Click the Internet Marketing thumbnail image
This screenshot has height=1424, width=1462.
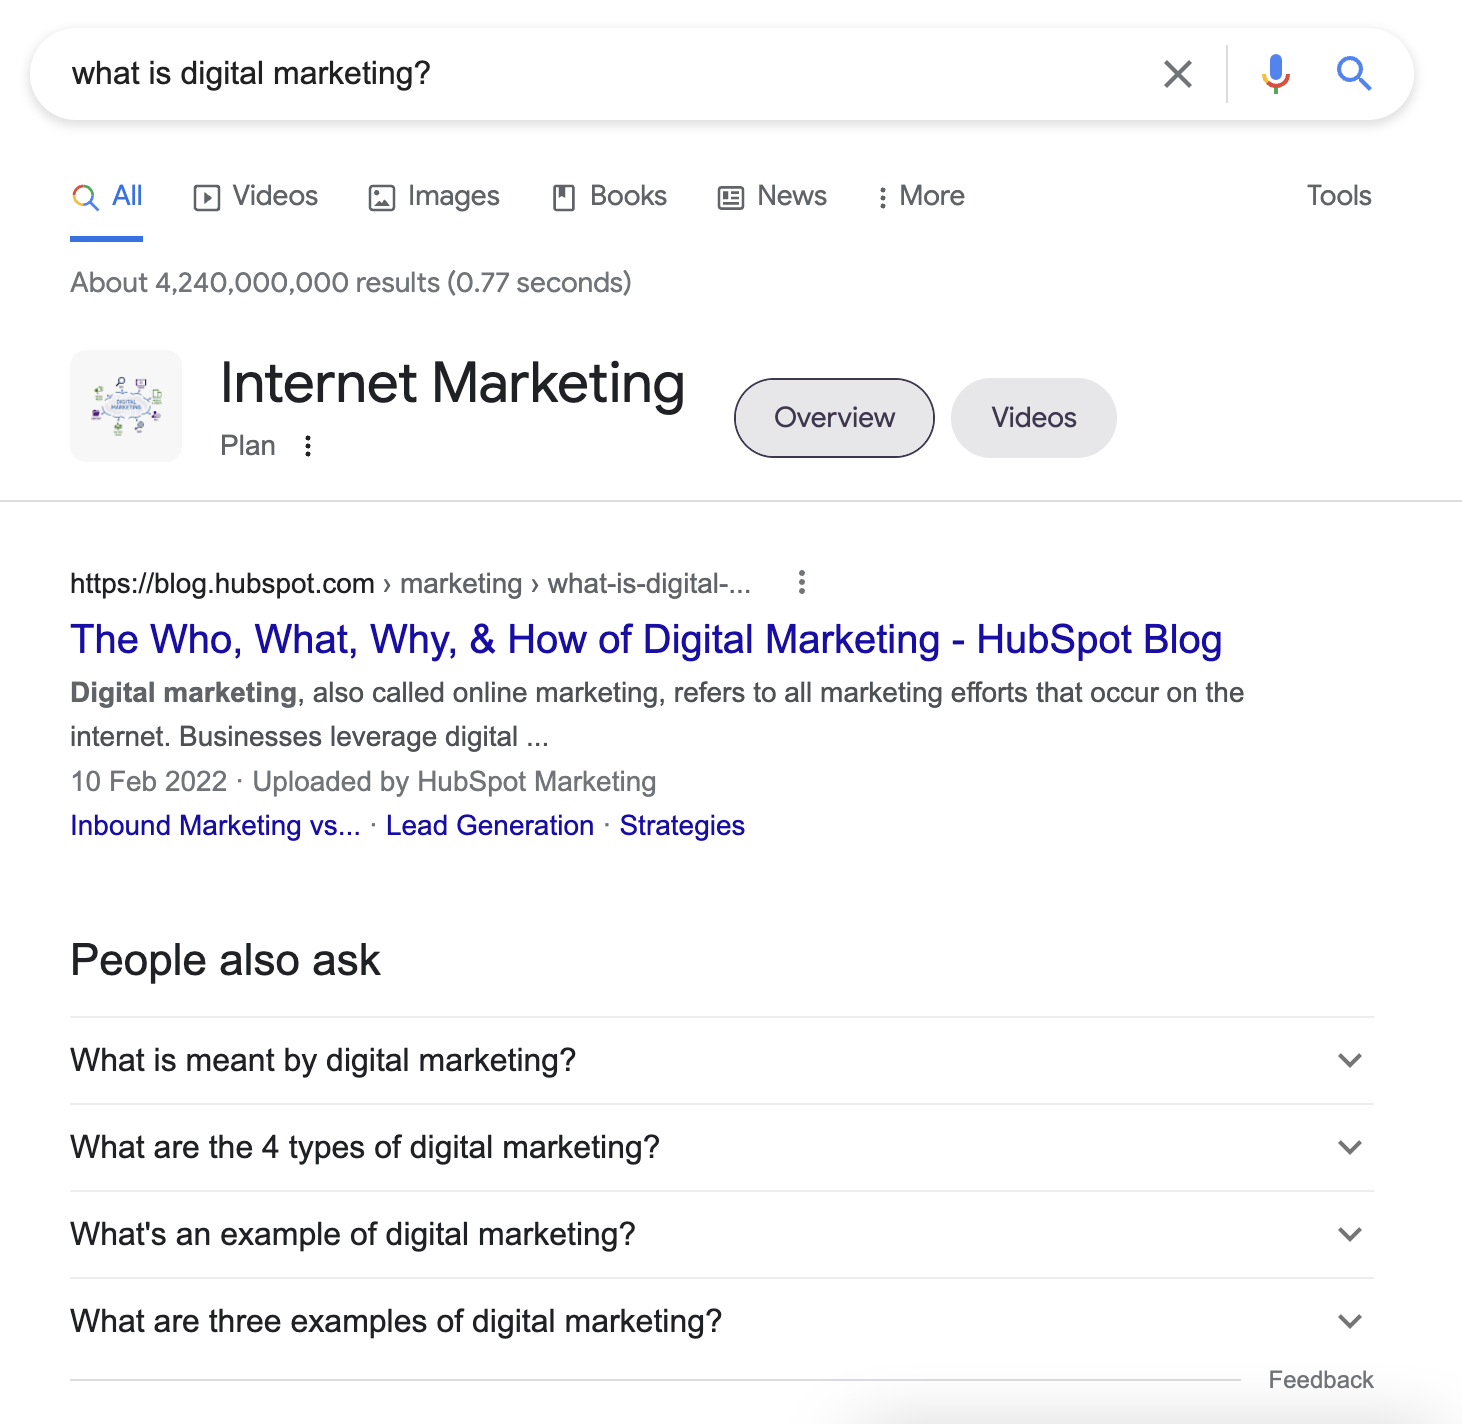pyautogui.click(x=126, y=406)
